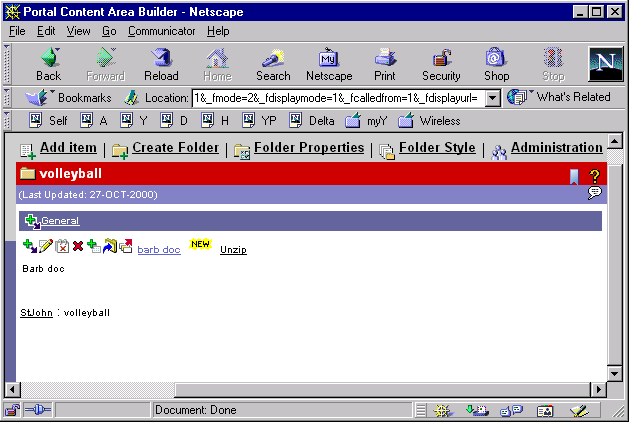Image resolution: width=629 pixels, height=422 pixels.
Task: Click the yellow question mark help icon
Action: (594, 176)
